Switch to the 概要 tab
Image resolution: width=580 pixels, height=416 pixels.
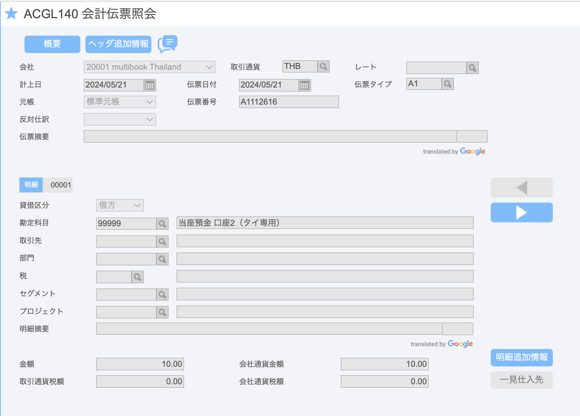pos(52,44)
